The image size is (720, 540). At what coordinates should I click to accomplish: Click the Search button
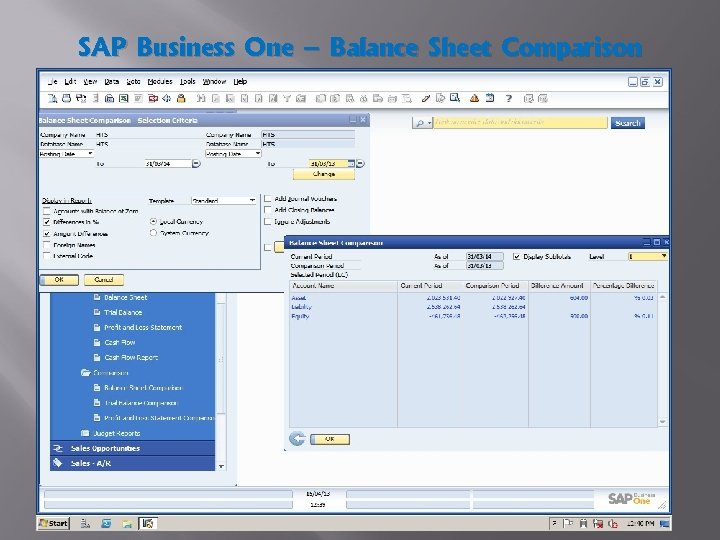point(628,123)
